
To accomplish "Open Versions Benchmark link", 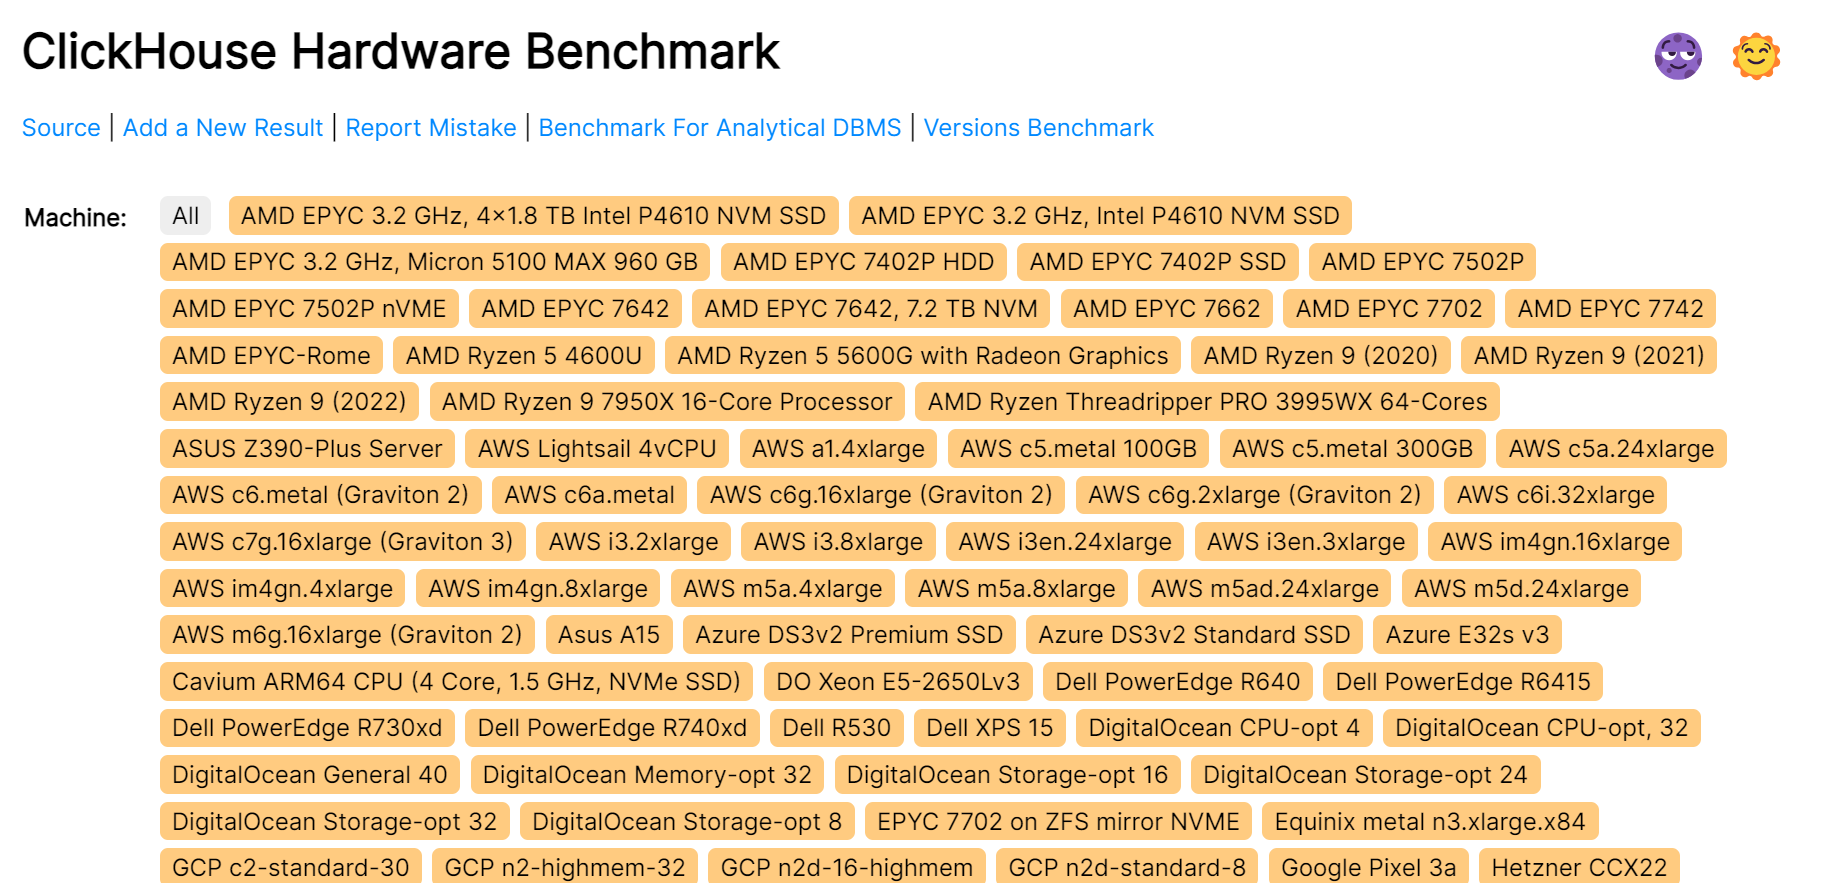I will point(1039,128).
